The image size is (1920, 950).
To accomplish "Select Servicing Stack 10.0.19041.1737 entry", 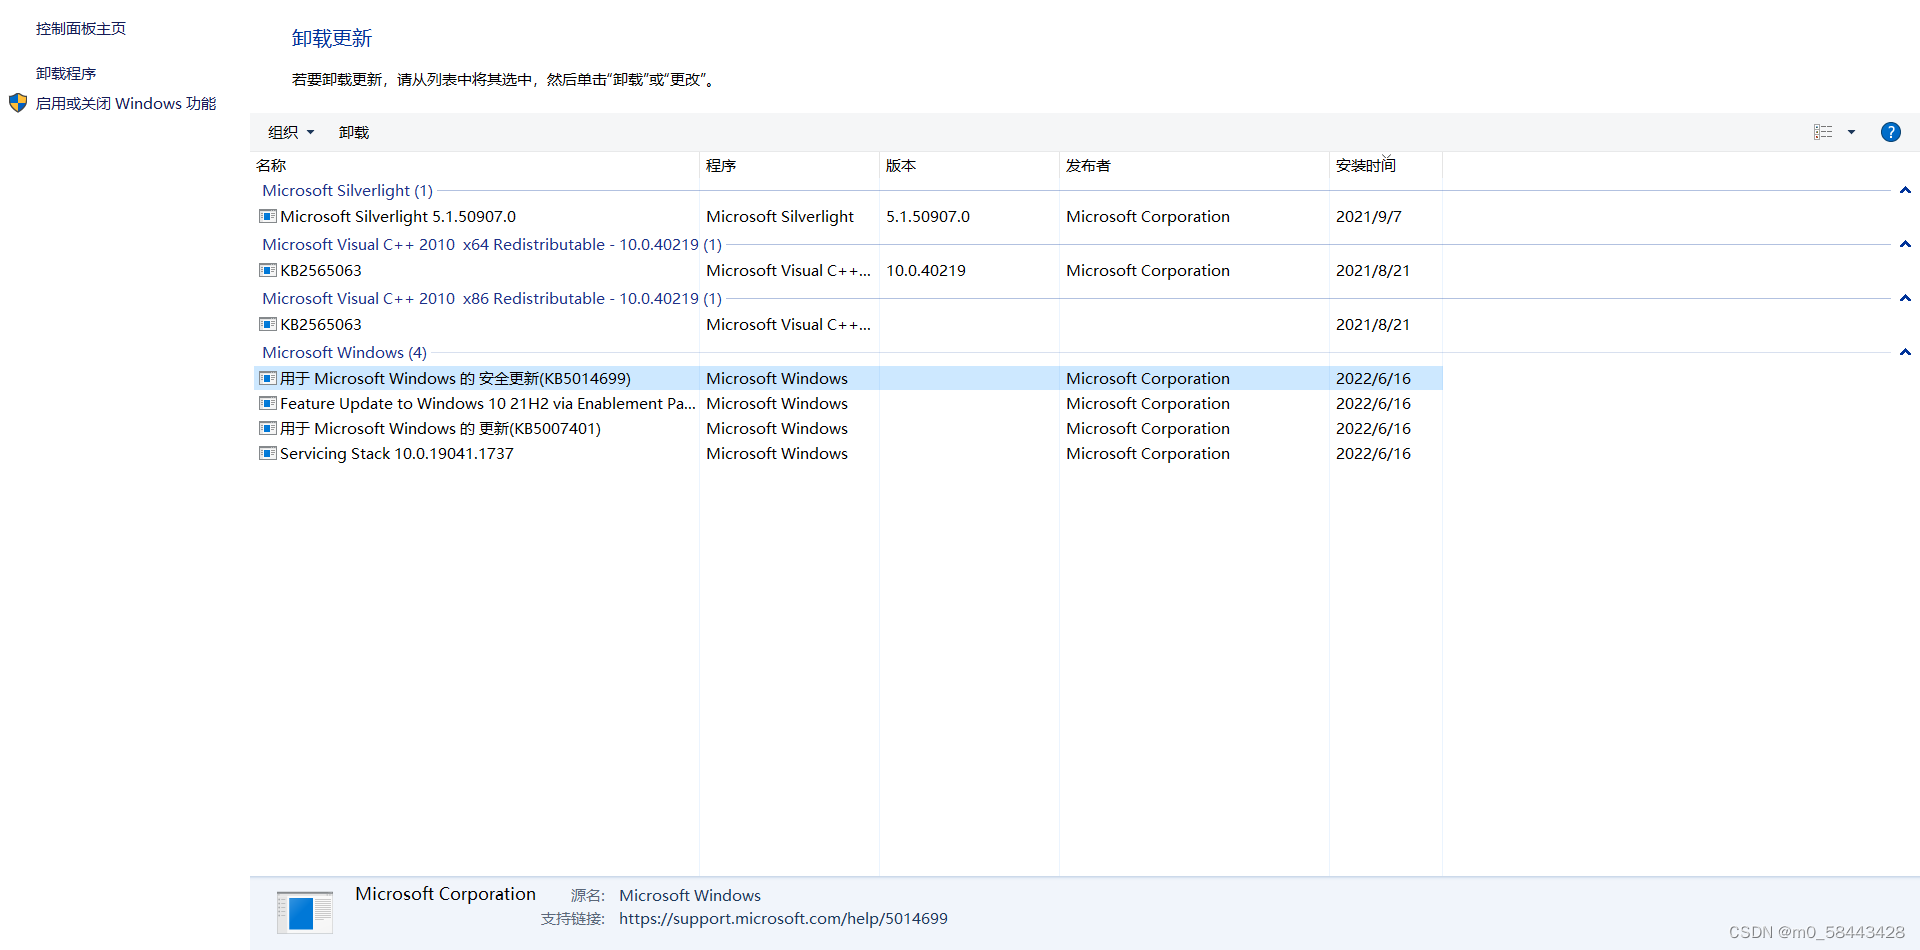I will 397,453.
